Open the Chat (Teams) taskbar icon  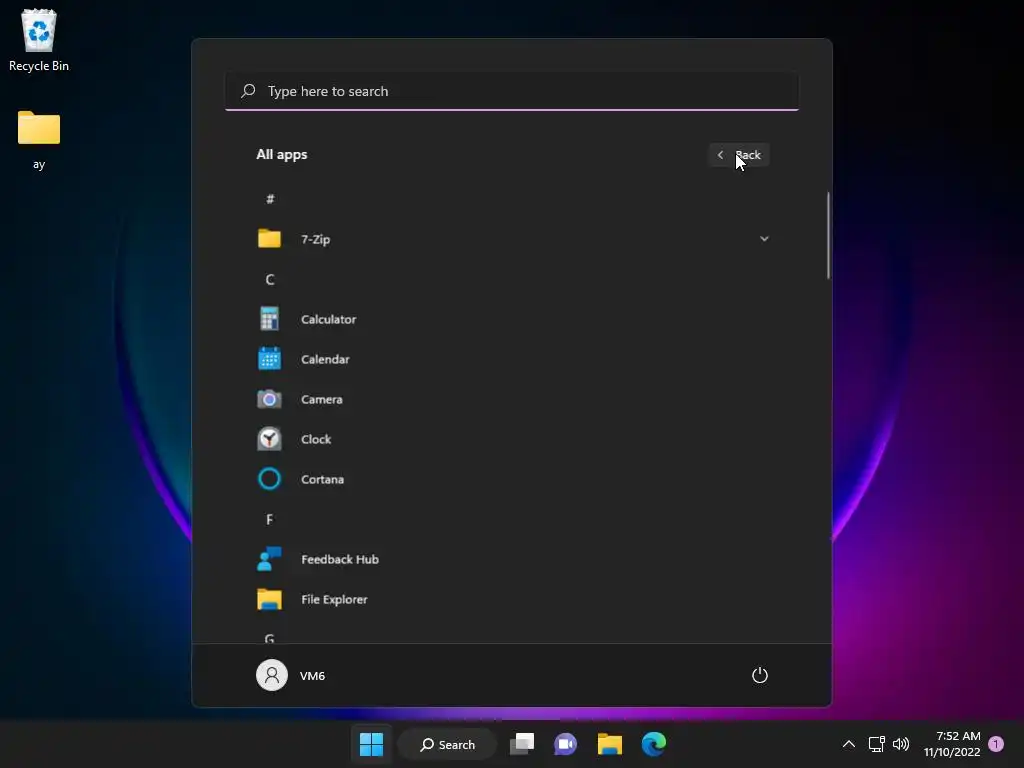pyautogui.click(x=566, y=744)
